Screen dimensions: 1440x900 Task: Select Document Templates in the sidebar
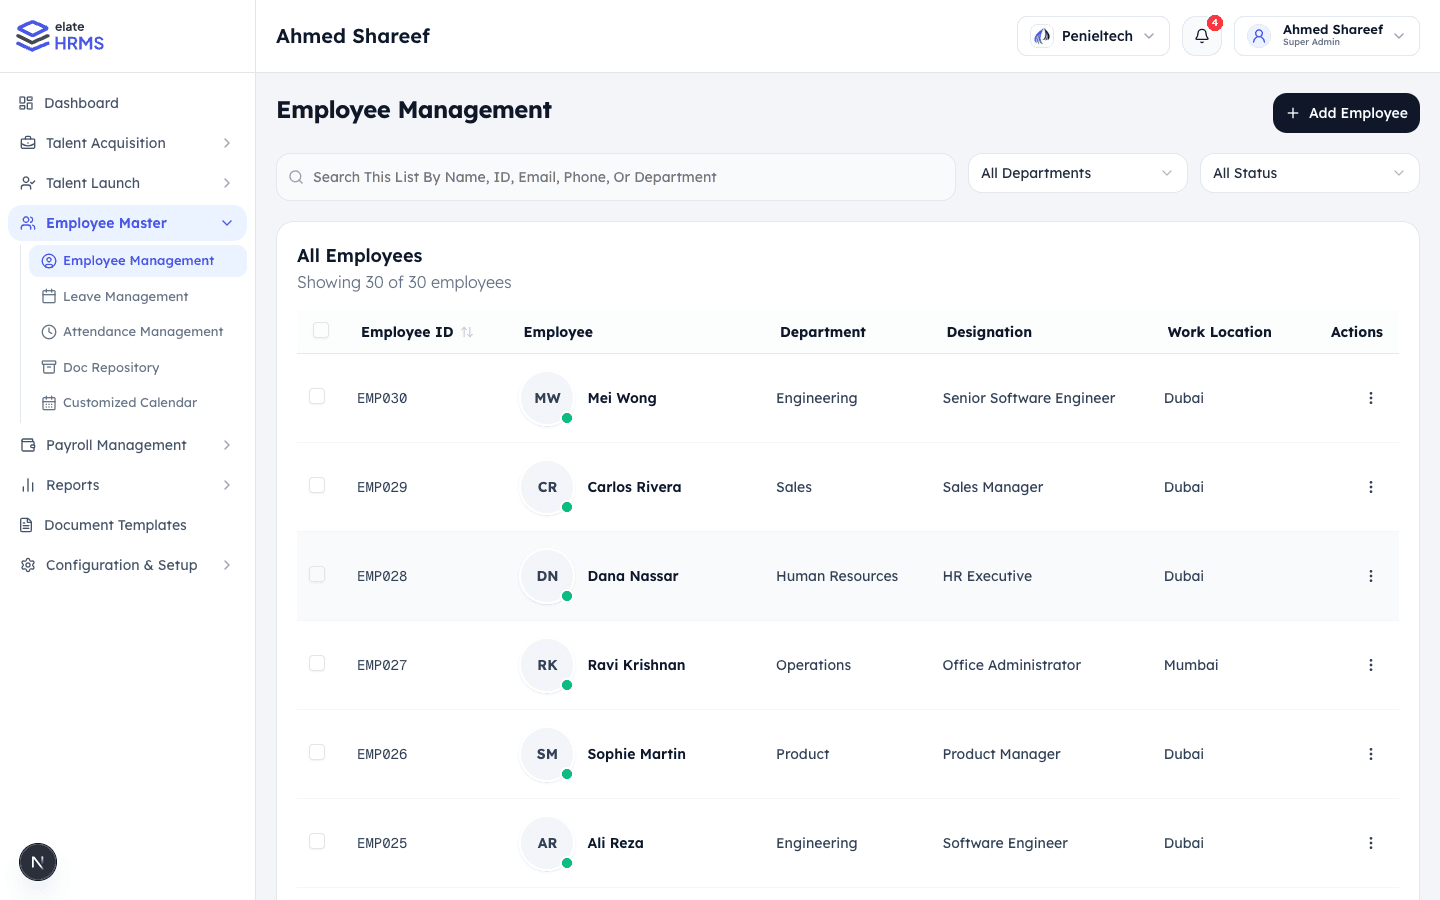[x=116, y=525]
